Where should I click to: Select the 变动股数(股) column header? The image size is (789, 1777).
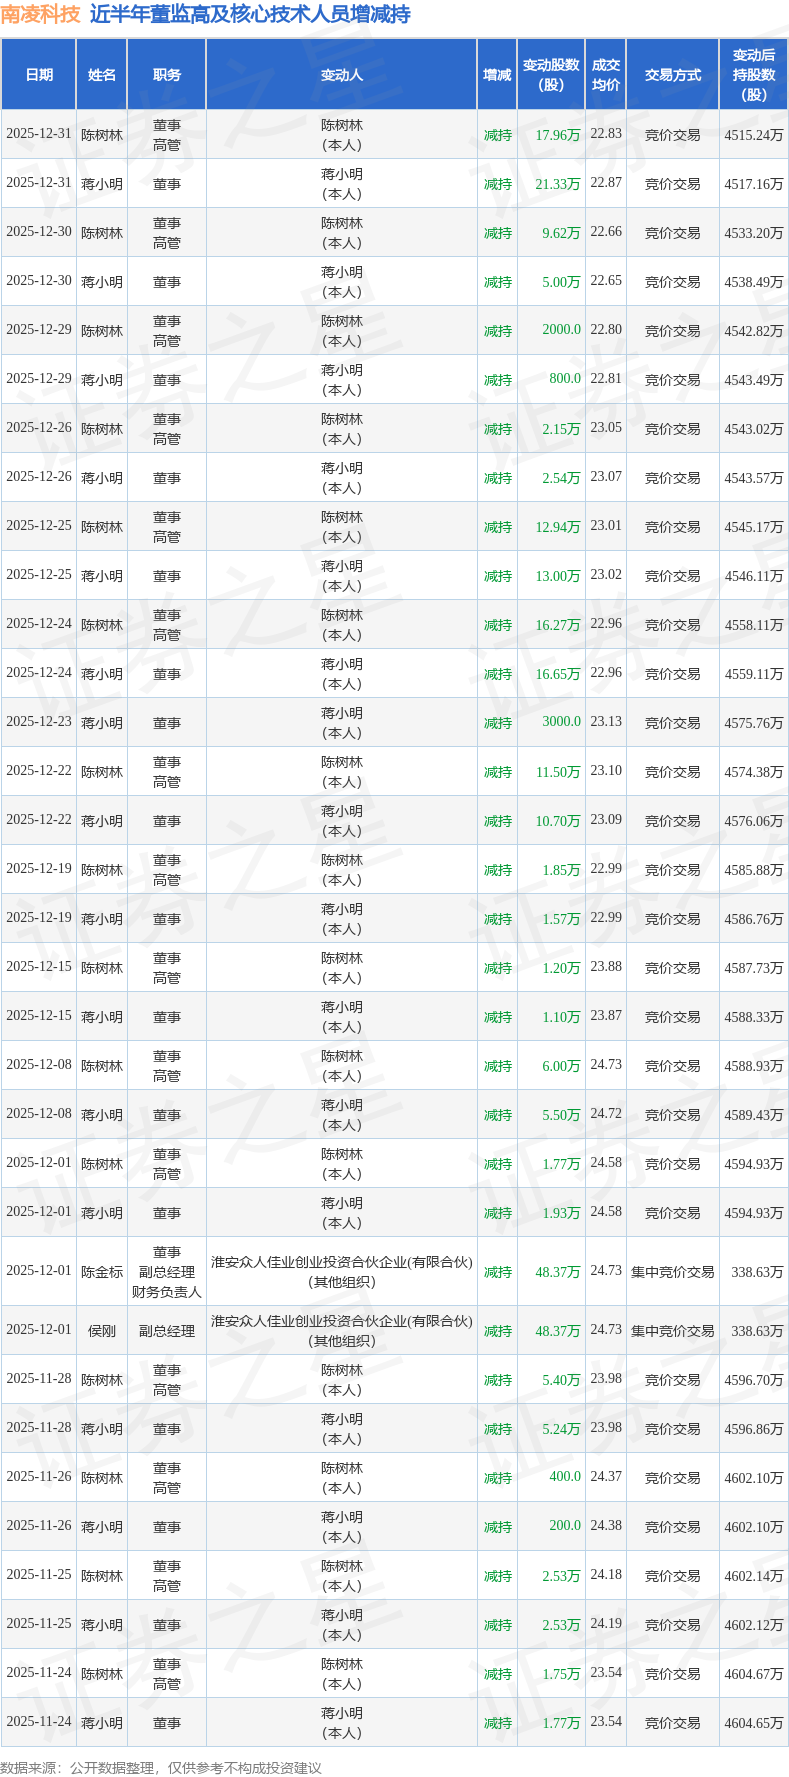pyautogui.click(x=552, y=75)
